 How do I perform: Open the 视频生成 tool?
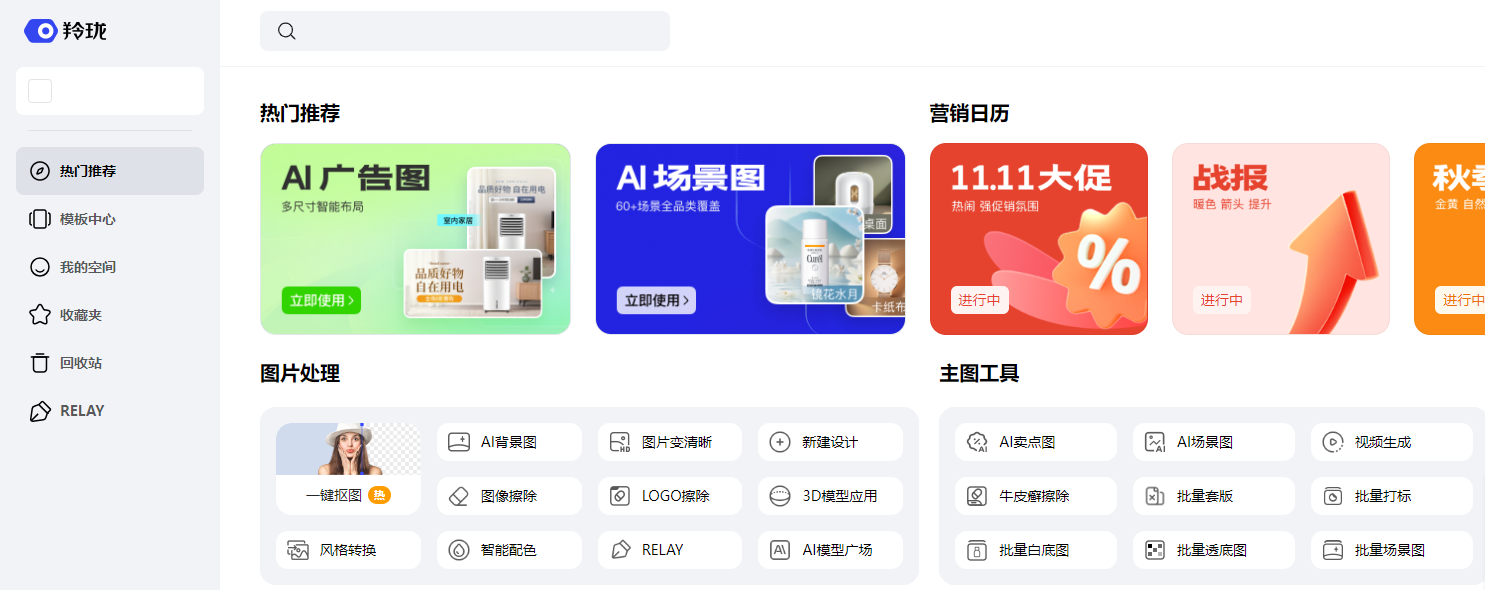click(x=1392, y=442)
